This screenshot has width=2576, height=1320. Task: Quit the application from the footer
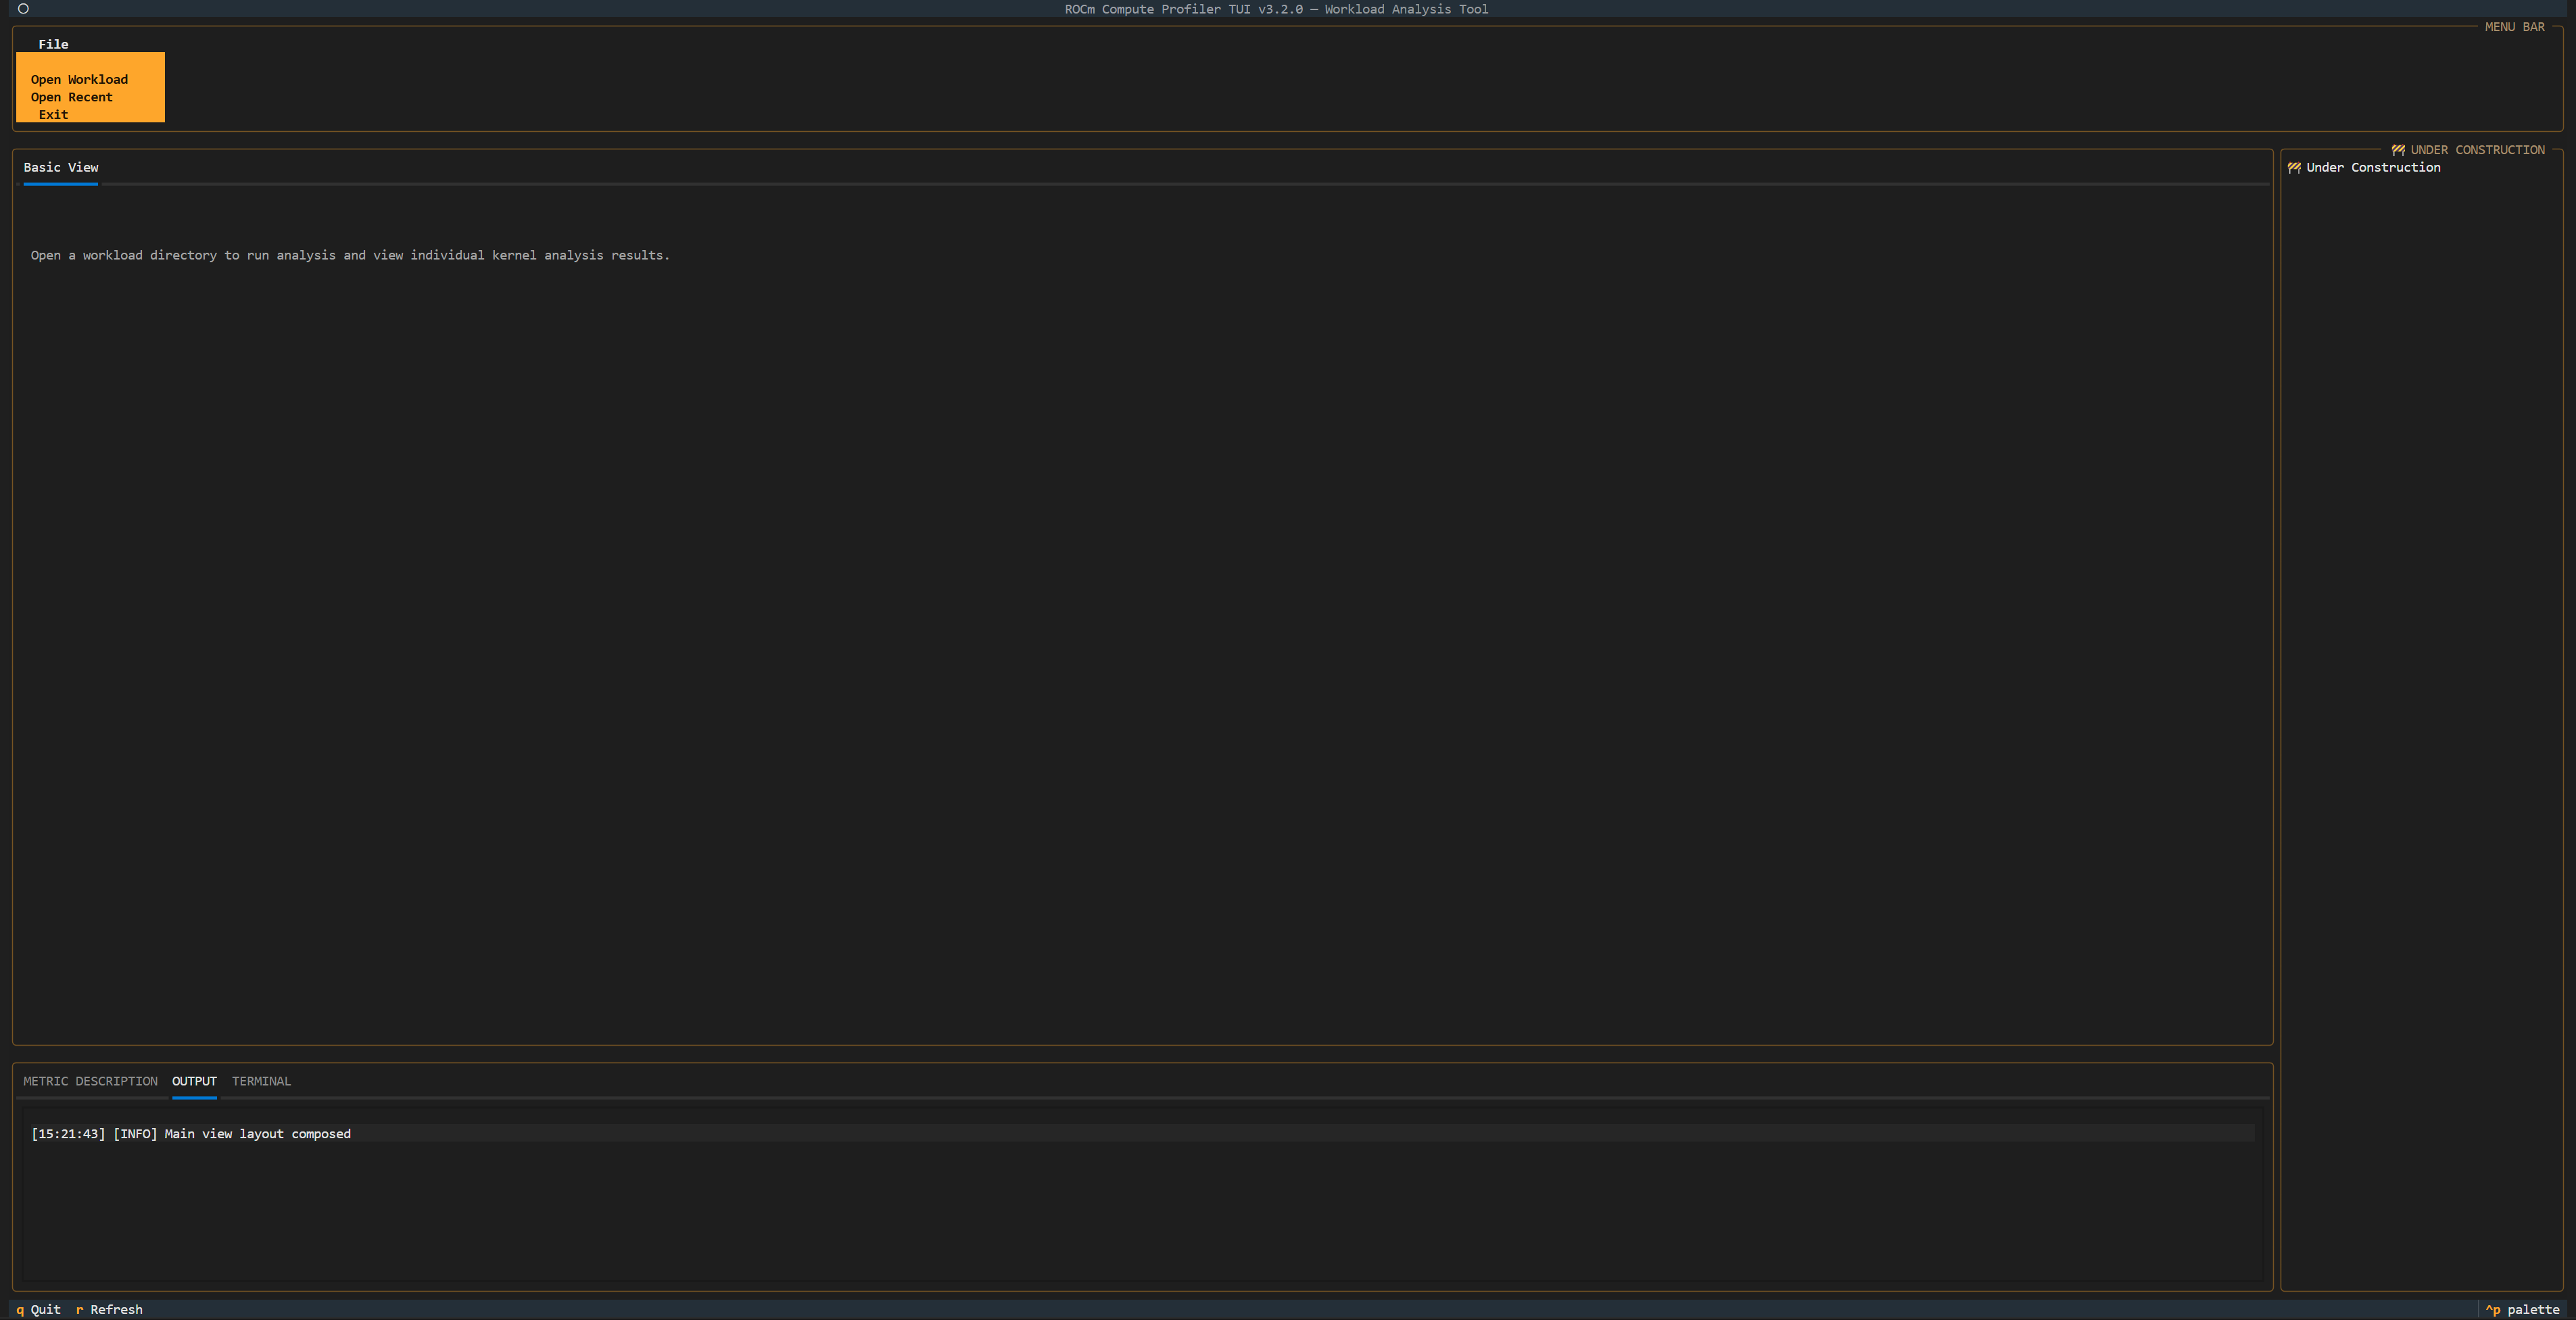point(45,1309)
